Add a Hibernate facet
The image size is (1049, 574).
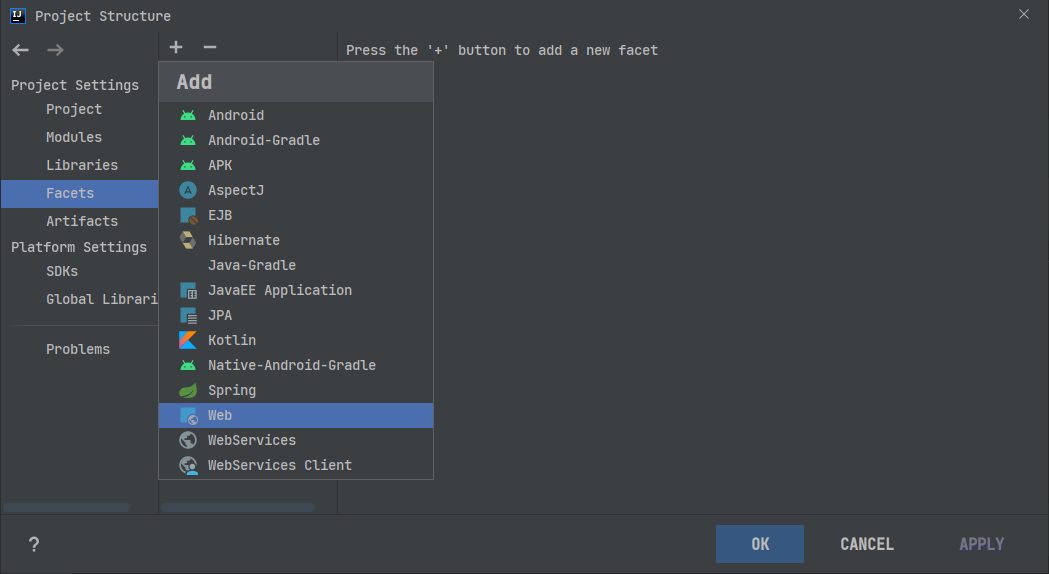[296, 240]
